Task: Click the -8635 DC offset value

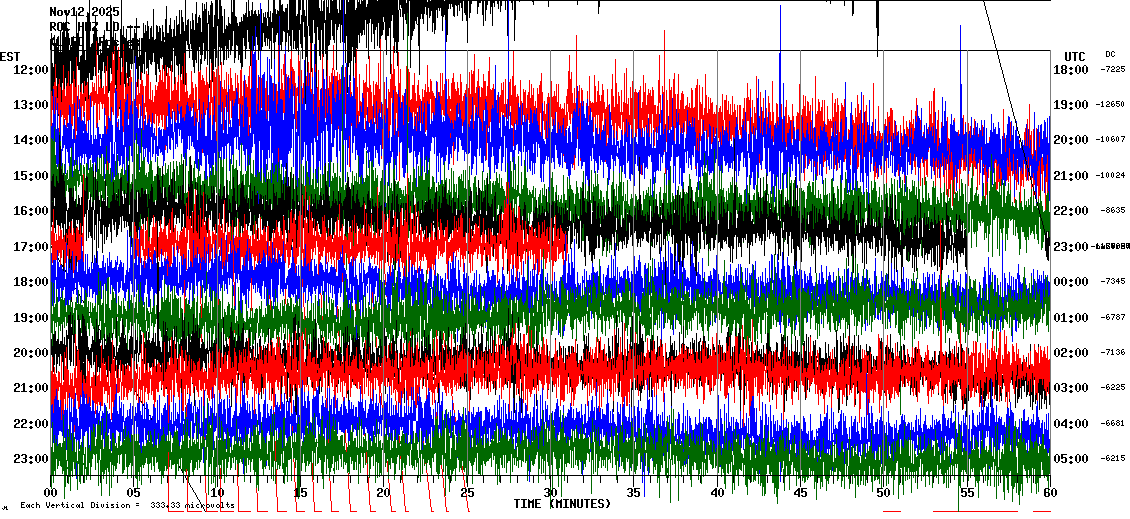Action: tap(1113, 211)
